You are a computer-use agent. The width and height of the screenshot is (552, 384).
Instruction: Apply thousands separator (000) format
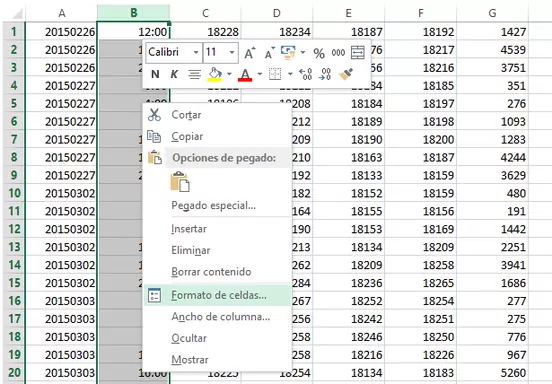pos(338,53)
